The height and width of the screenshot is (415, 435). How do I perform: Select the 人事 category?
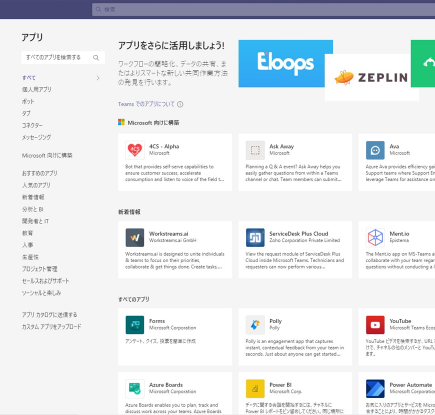28,245
